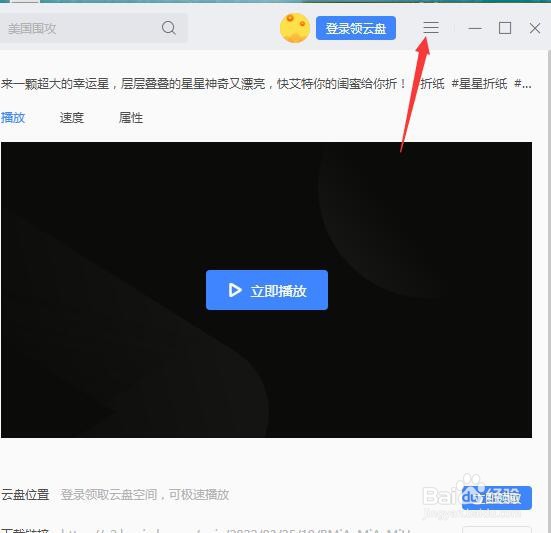The image size is (551, 533).
Task: Click the yellow moon avatar icon
Action: pos(295,28)
